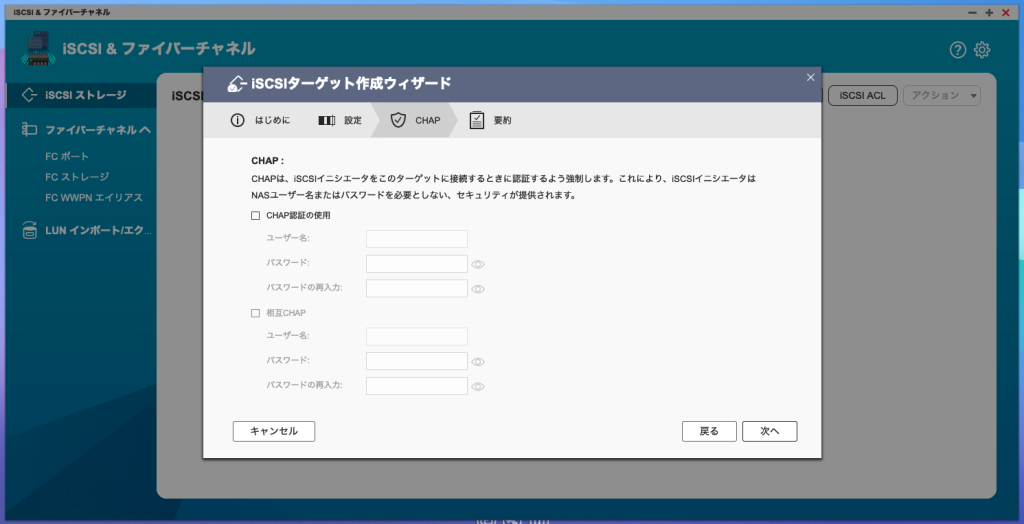Click the CHAP shield icon in wizard steps

tap(398, 120)
